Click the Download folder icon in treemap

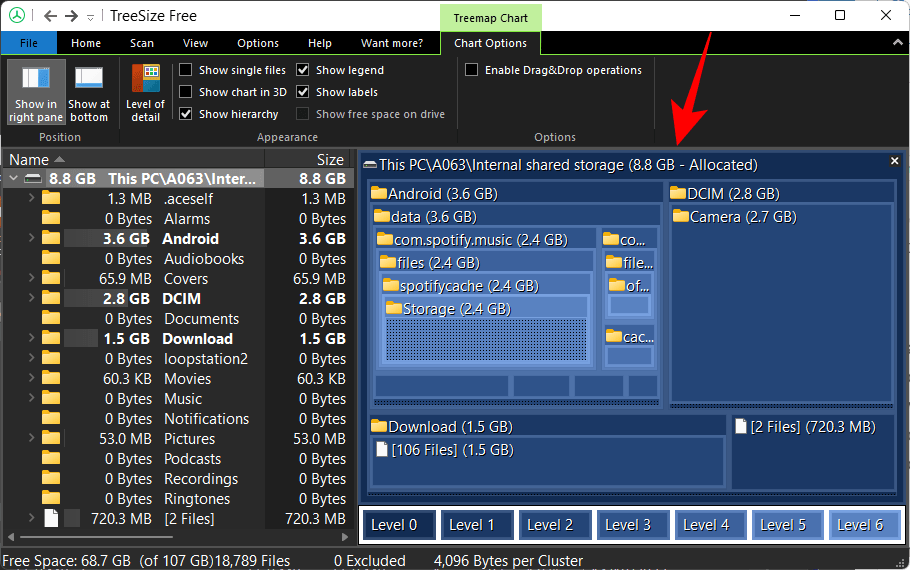coord(379,426)
